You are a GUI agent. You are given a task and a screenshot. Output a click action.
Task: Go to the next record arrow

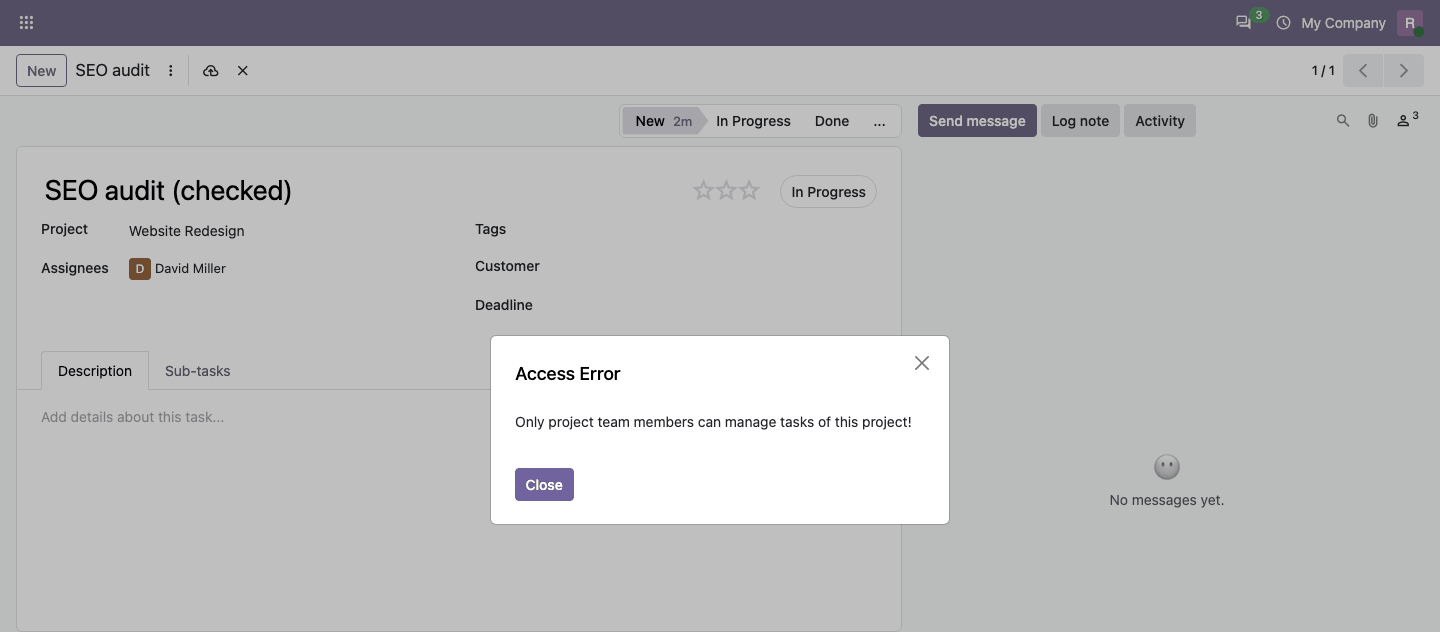pyautogui.click(x=1404, y=71)
